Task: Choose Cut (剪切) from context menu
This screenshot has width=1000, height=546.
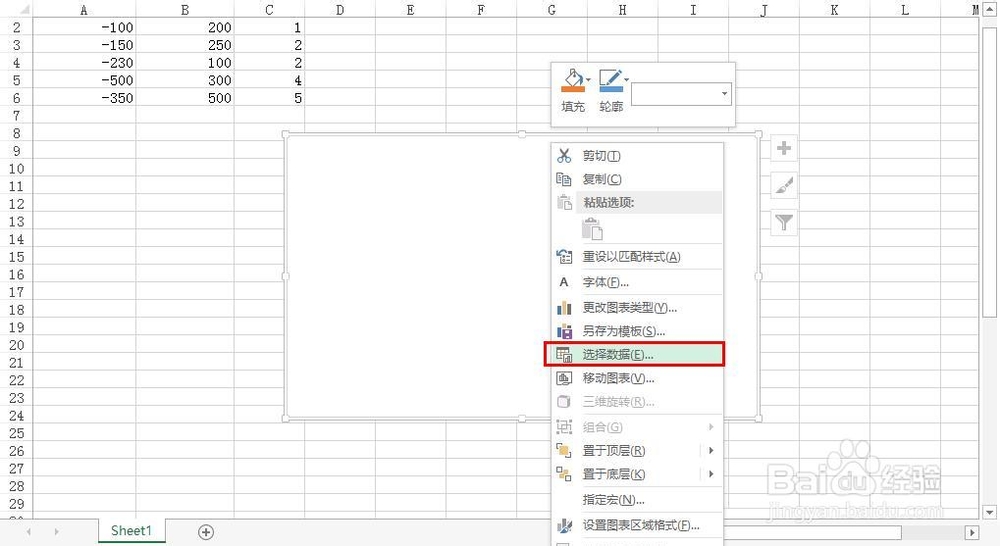Action: tap(636, 156)
